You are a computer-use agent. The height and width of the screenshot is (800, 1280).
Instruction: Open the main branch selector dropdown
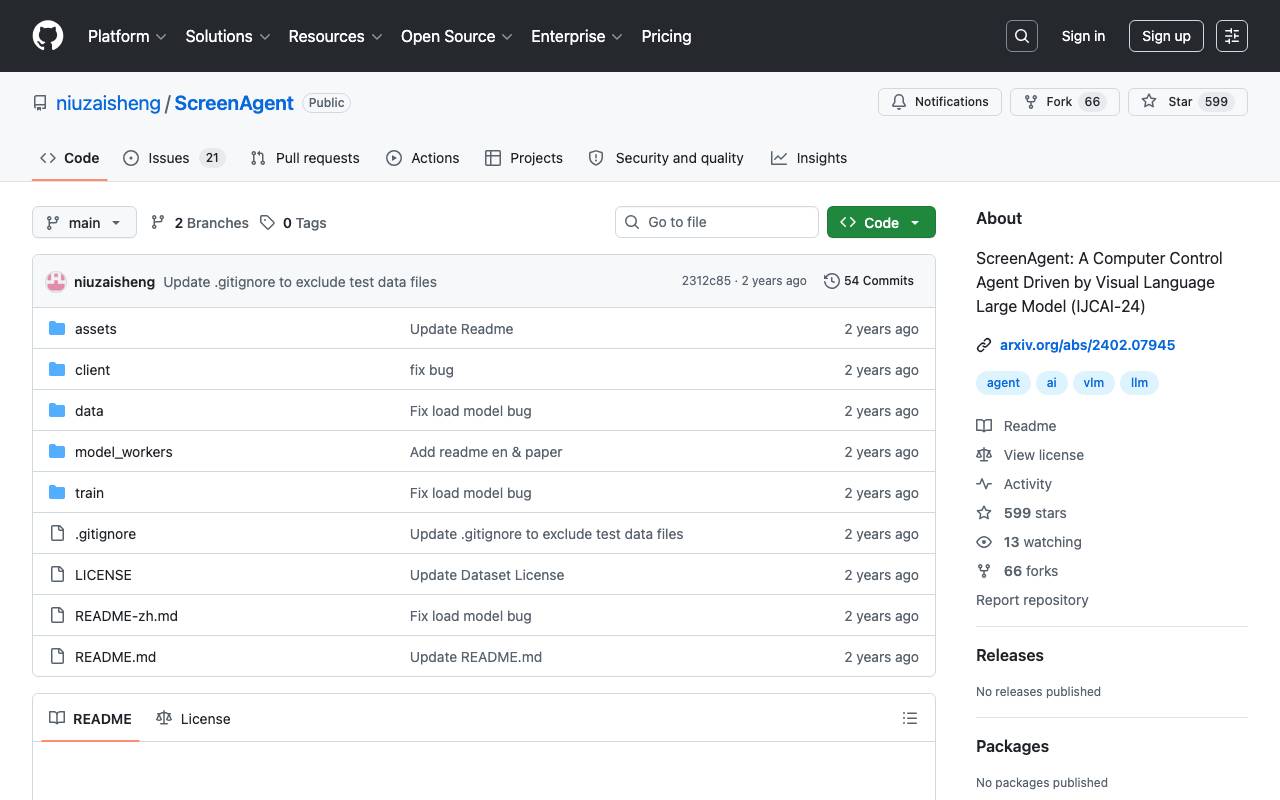(x=84, y=222)
